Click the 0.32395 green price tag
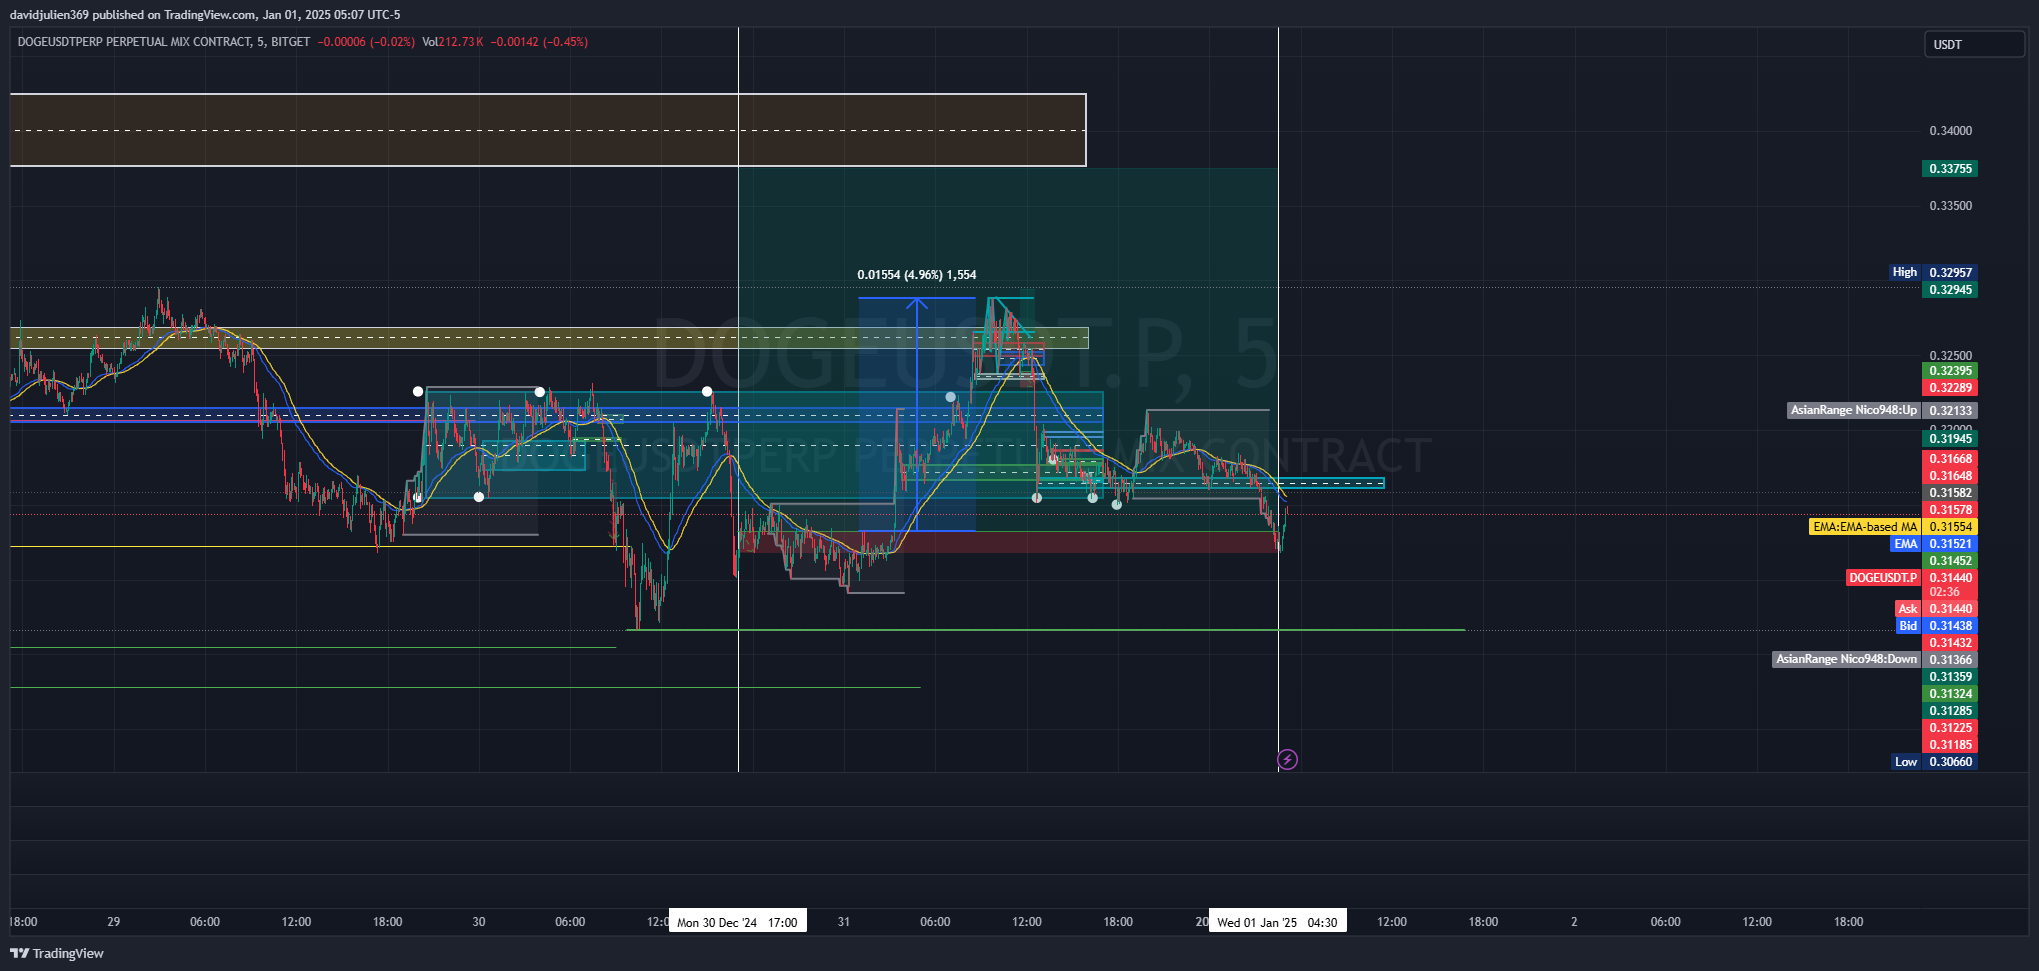Viewport: 2039px width, 971px height. click(x=1950, y=371)
